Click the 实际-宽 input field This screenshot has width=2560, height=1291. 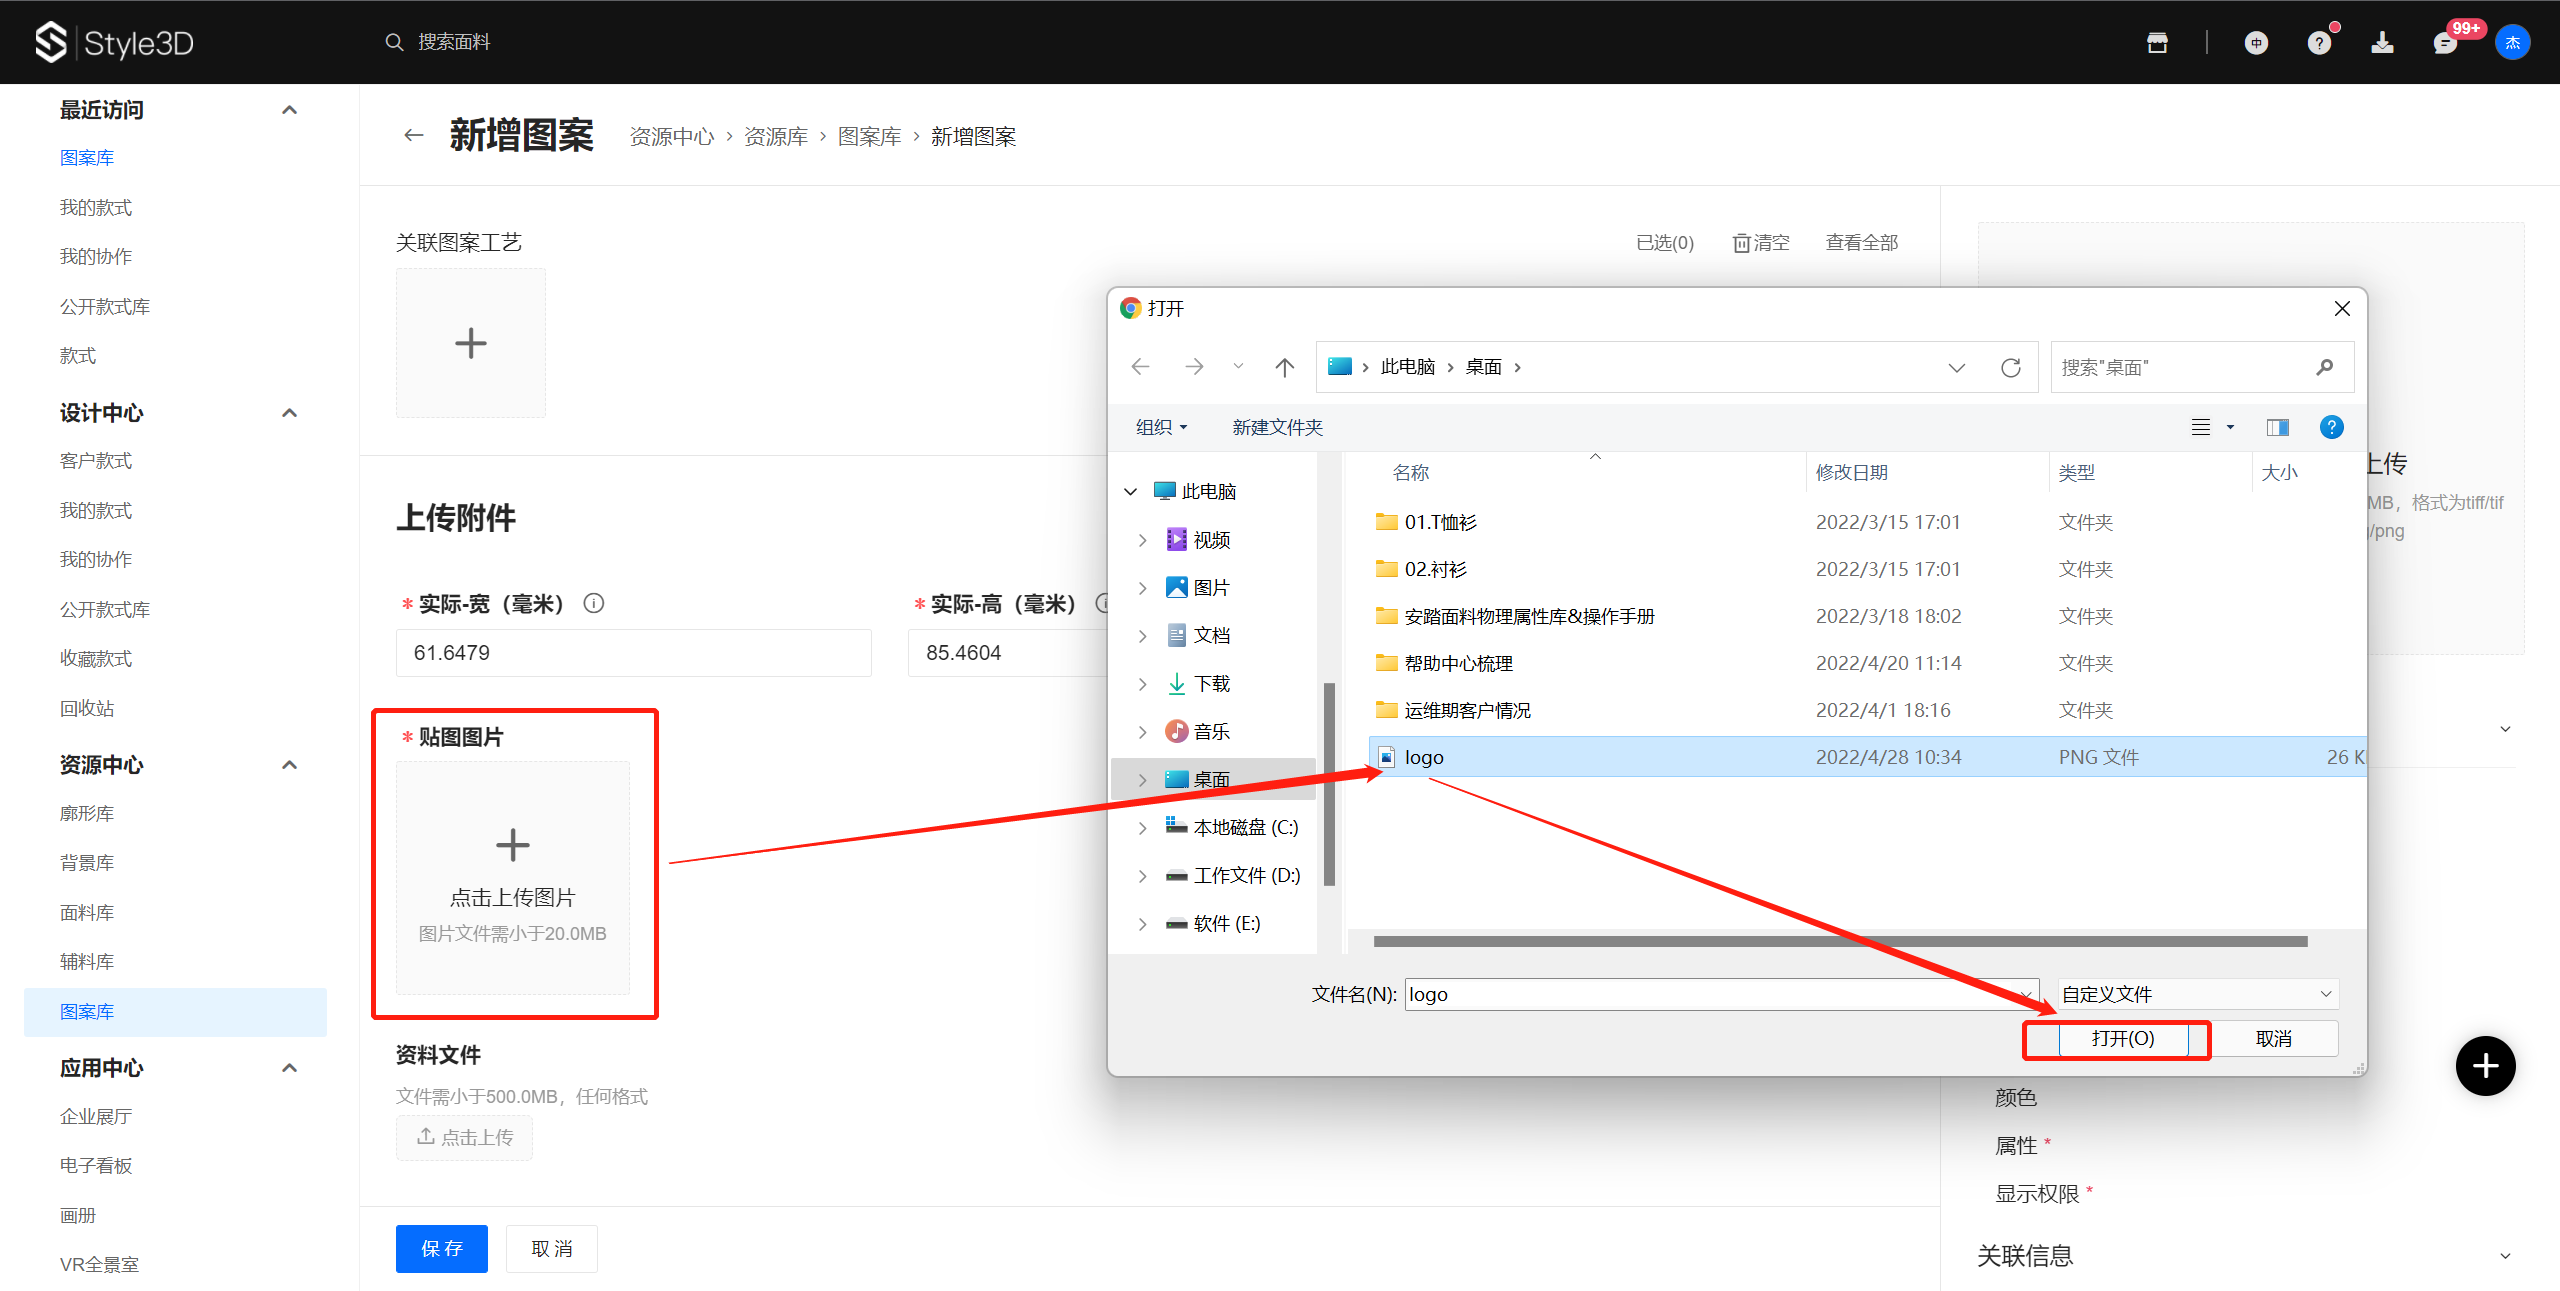tap(633, 653)
